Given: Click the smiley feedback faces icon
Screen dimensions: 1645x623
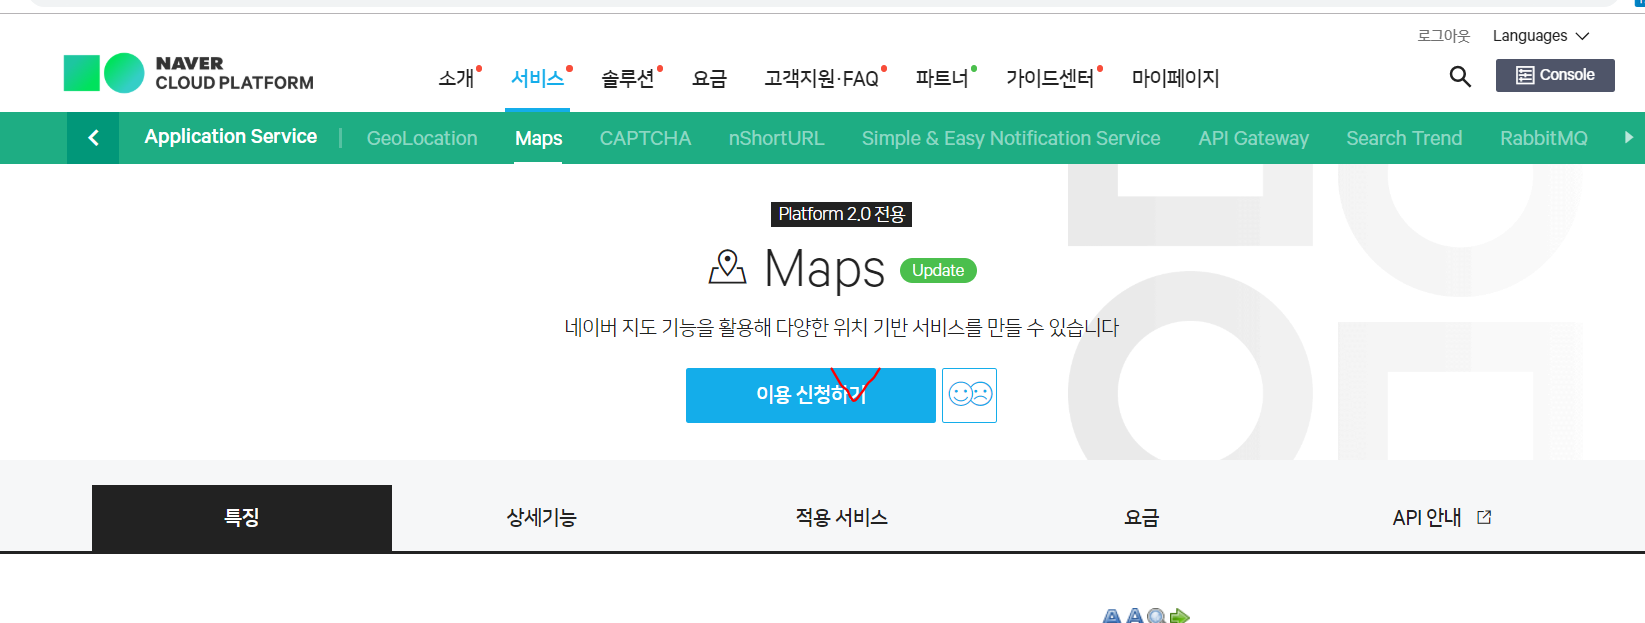Looking at the screenshot, I should 969,395.
